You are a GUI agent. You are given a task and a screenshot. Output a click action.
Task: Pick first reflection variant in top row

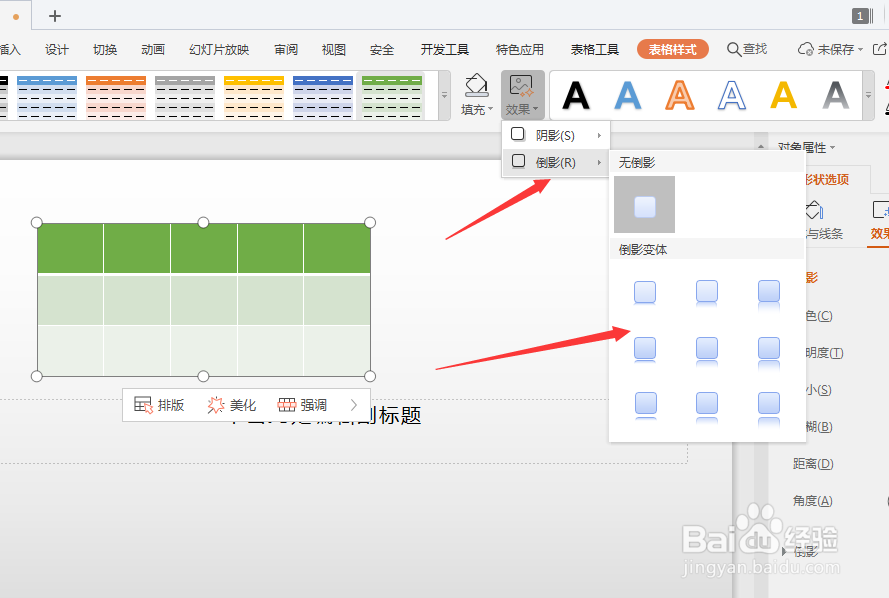coord(645,292)
